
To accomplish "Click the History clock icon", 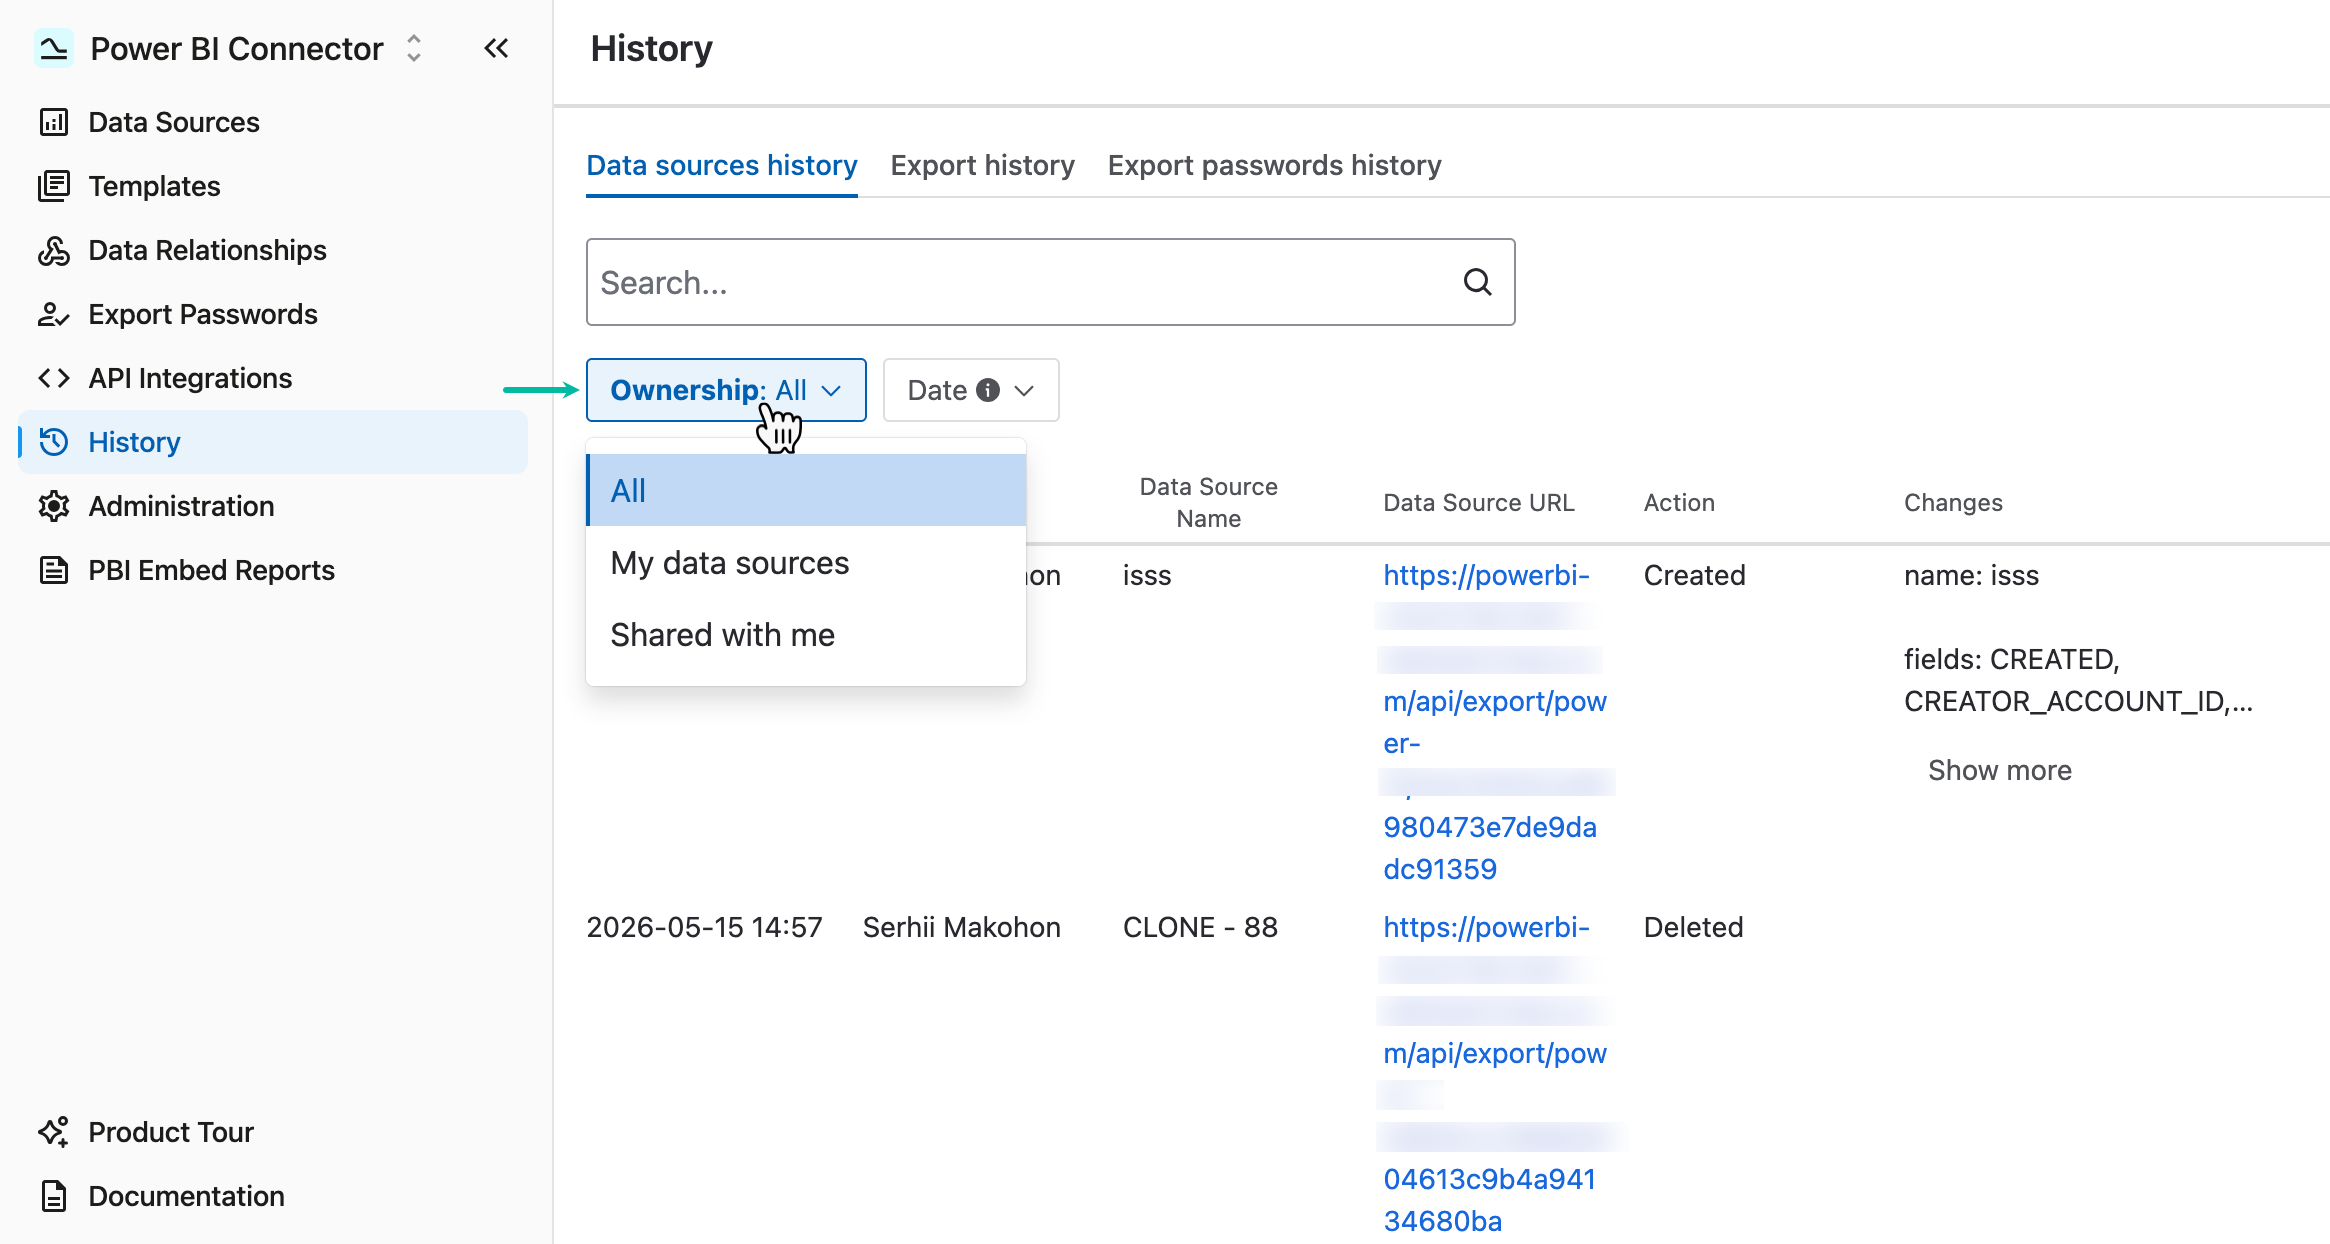I will click(x=54, y=442).
